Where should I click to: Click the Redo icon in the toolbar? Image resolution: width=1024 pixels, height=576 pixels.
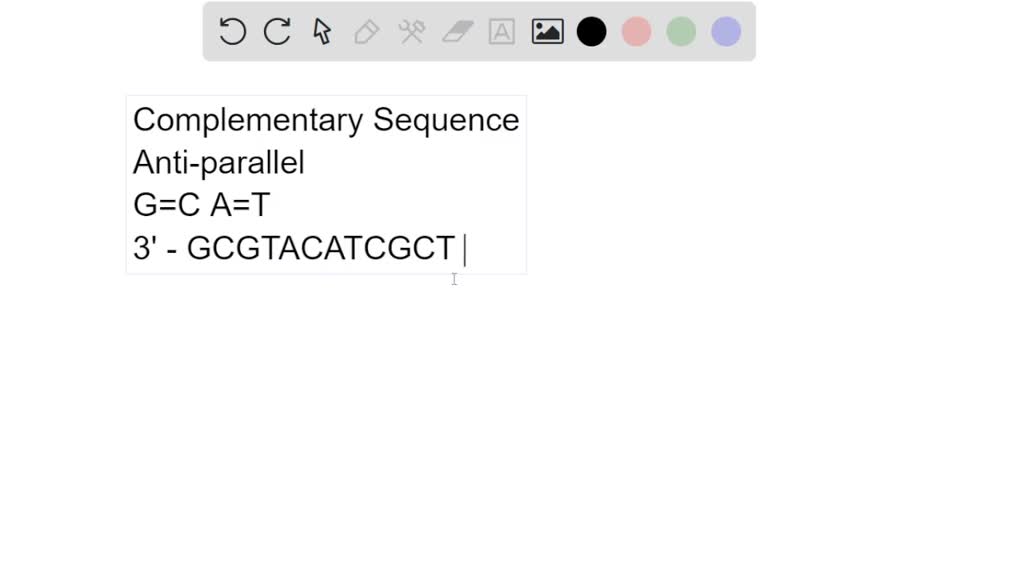277,31
